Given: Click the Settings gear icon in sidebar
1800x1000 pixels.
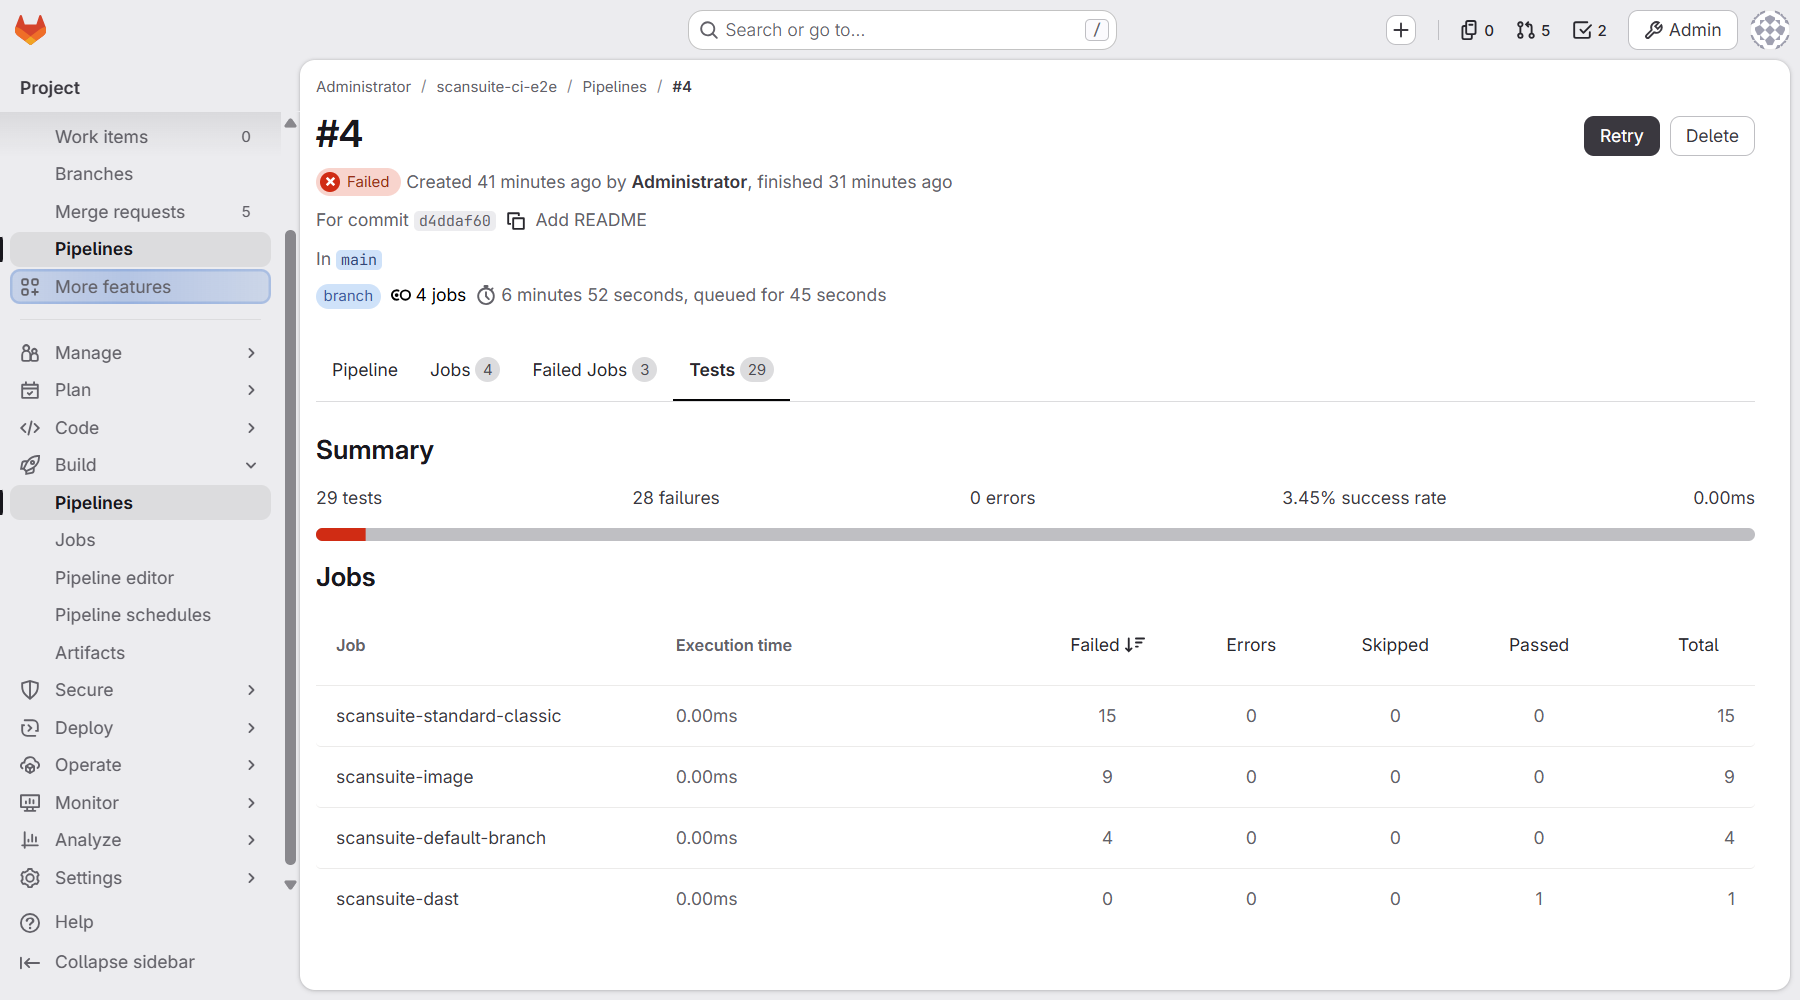Looking at the screenshot, I should pos(30,878).
